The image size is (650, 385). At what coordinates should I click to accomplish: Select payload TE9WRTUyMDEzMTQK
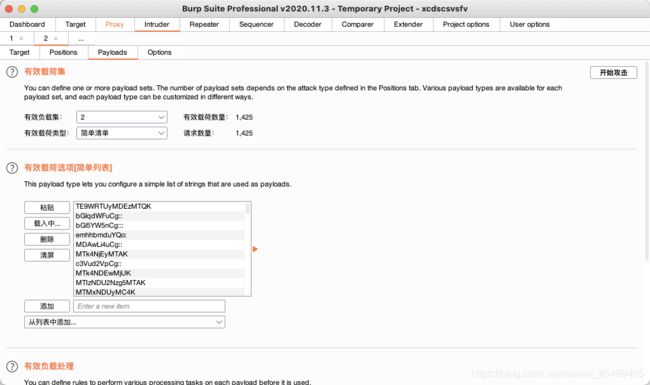point(160,206)
